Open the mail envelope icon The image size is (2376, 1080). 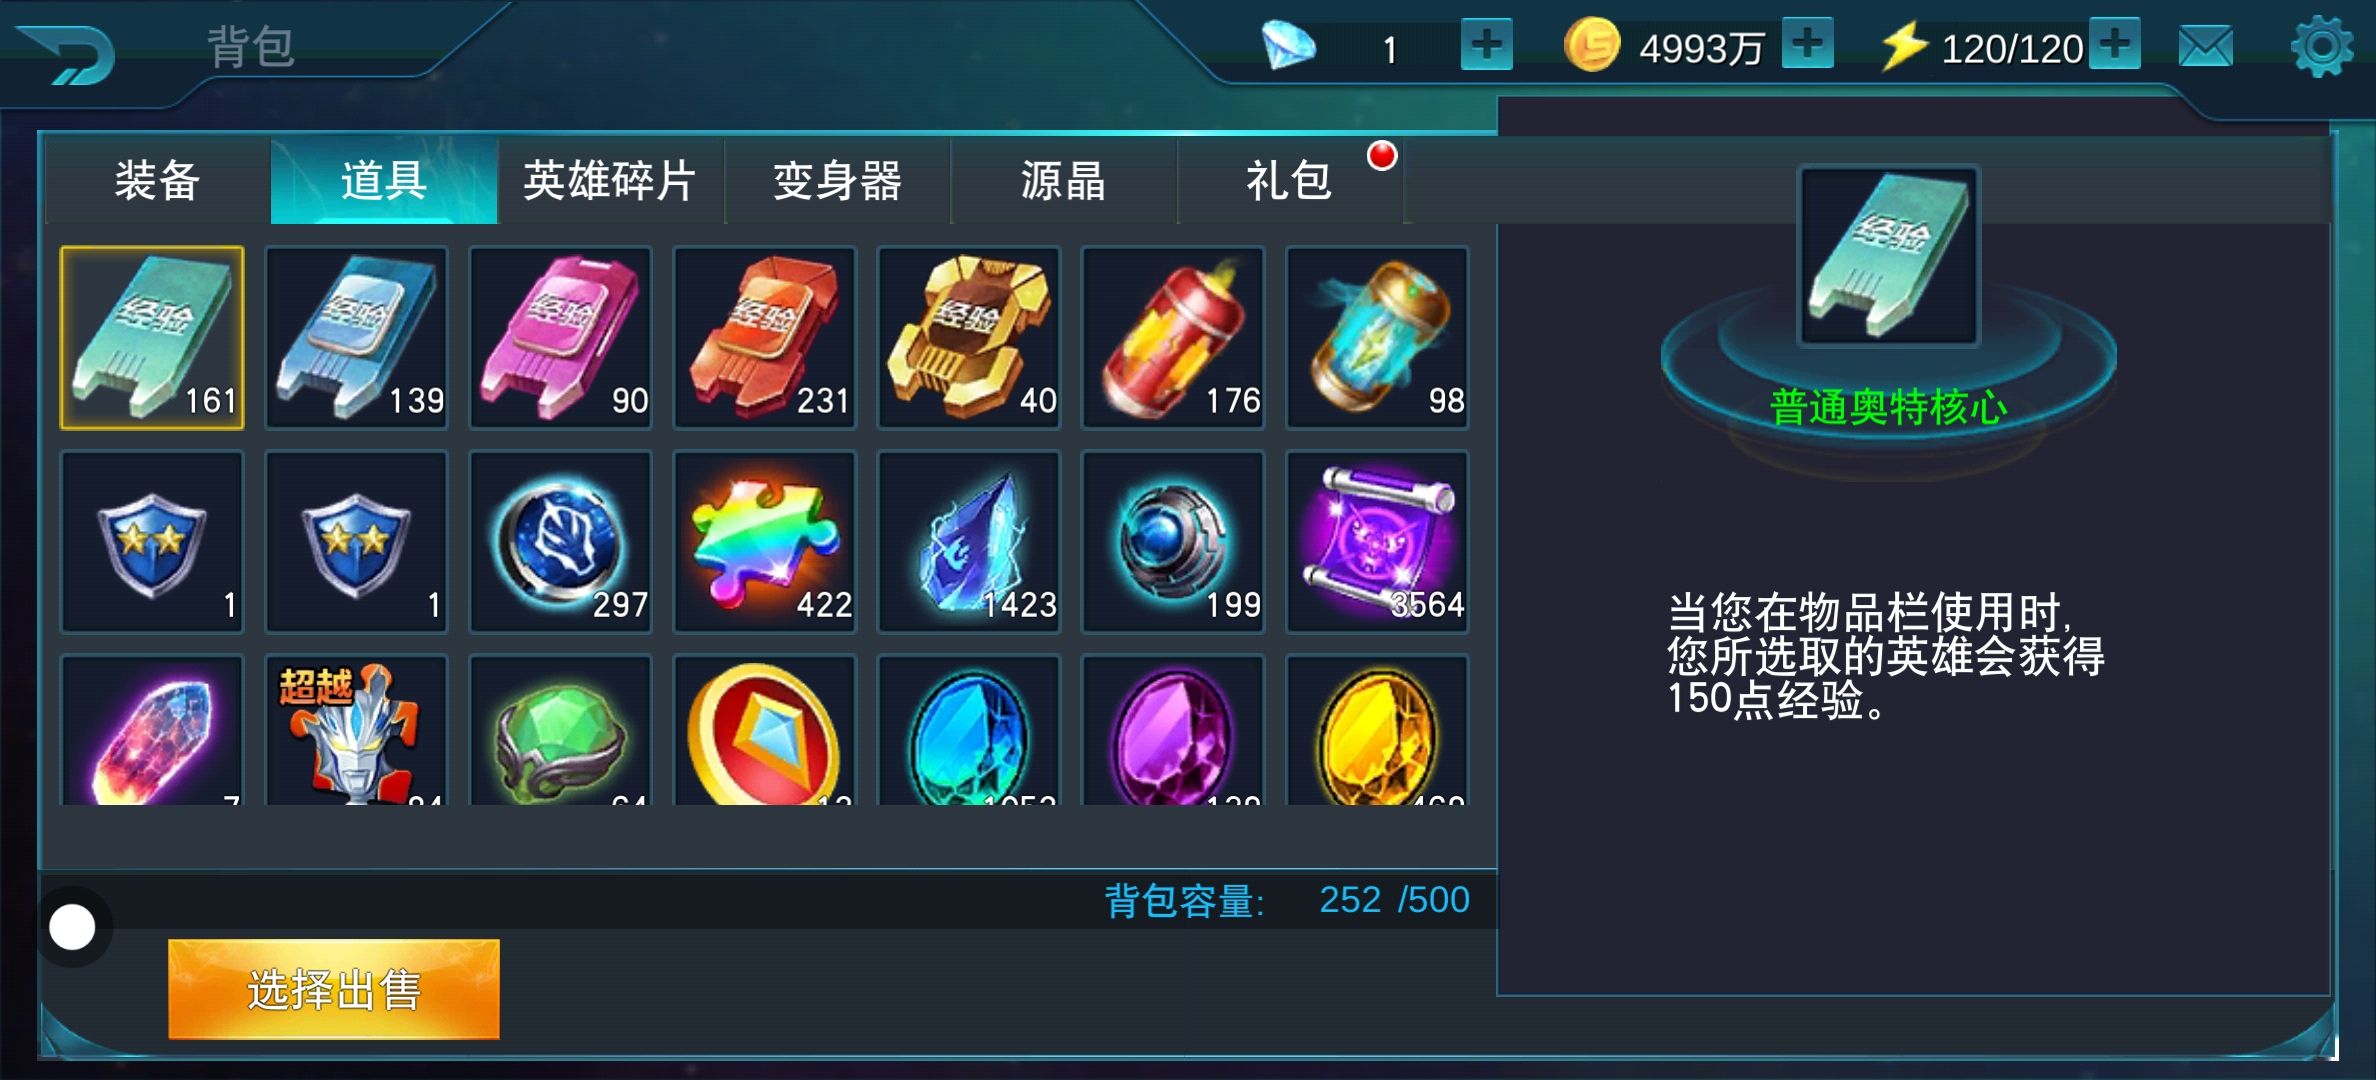tap(2205, 46)
